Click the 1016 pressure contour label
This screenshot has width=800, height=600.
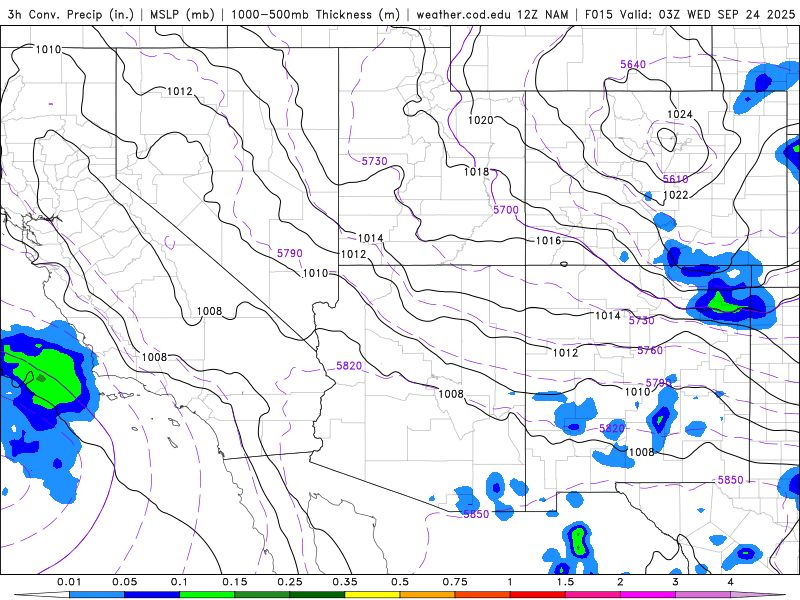click(x=548, y=240)
